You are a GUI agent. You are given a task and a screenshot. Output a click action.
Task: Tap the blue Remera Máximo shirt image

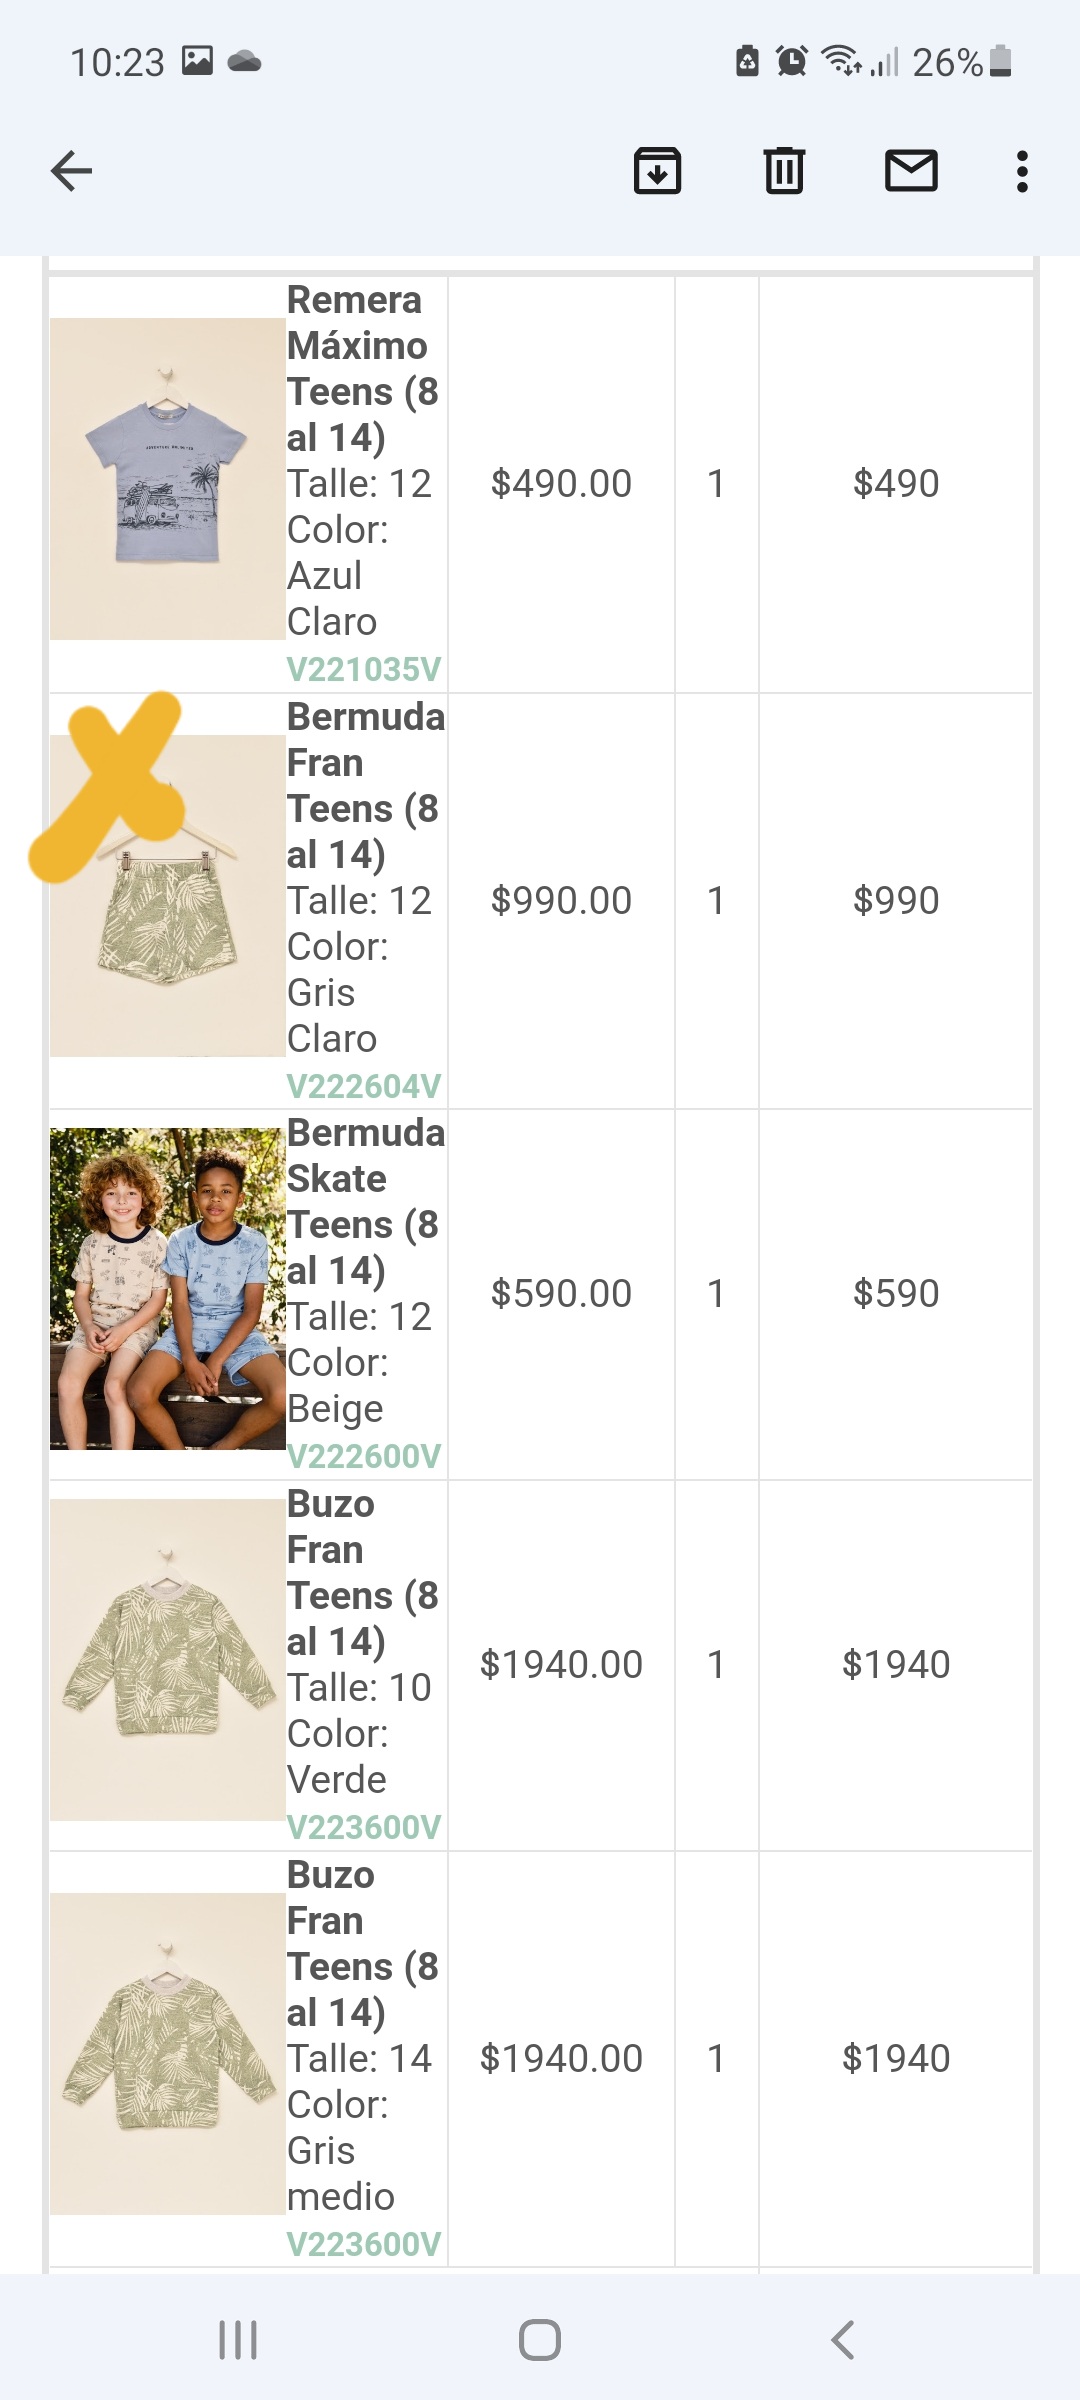[167, 480]
